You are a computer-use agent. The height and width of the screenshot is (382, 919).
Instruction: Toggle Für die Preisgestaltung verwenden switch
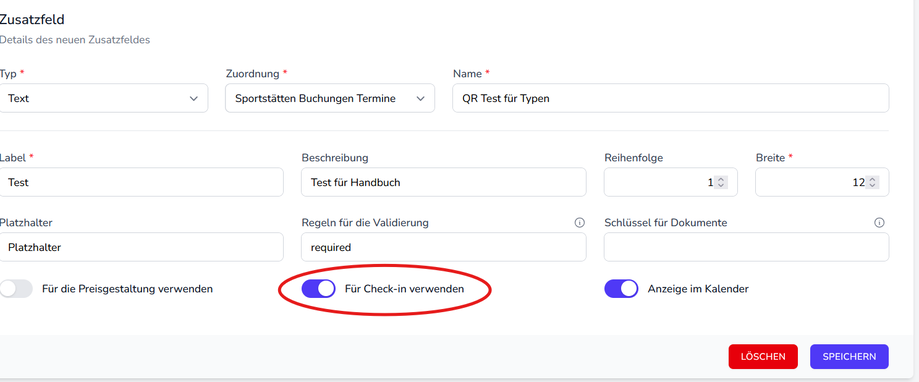click(16, 289)
